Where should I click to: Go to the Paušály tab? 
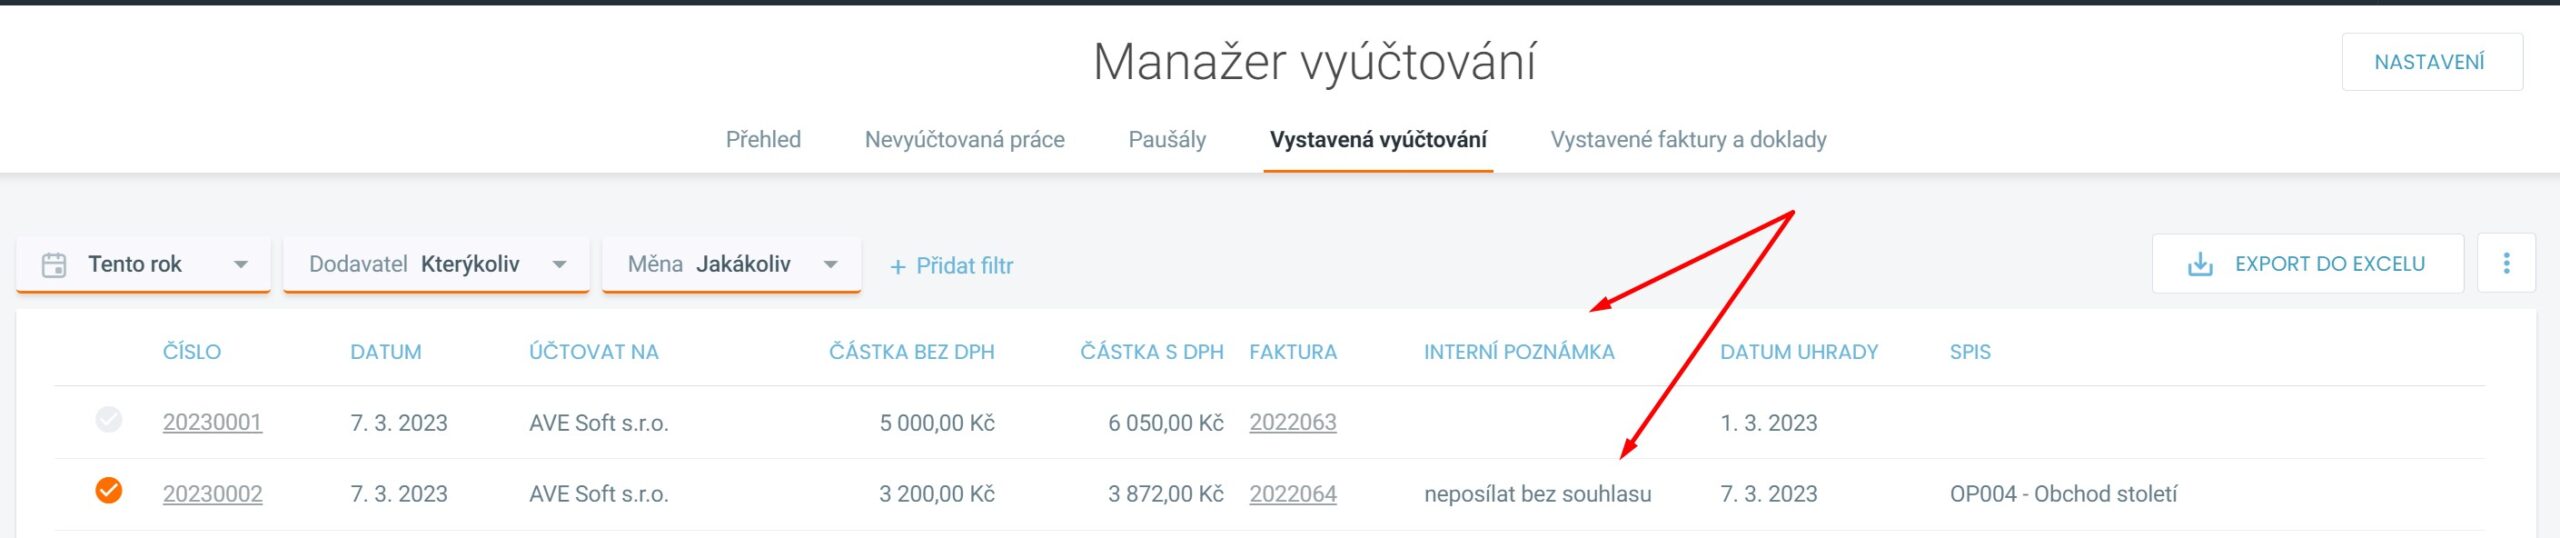[1167, 140]
